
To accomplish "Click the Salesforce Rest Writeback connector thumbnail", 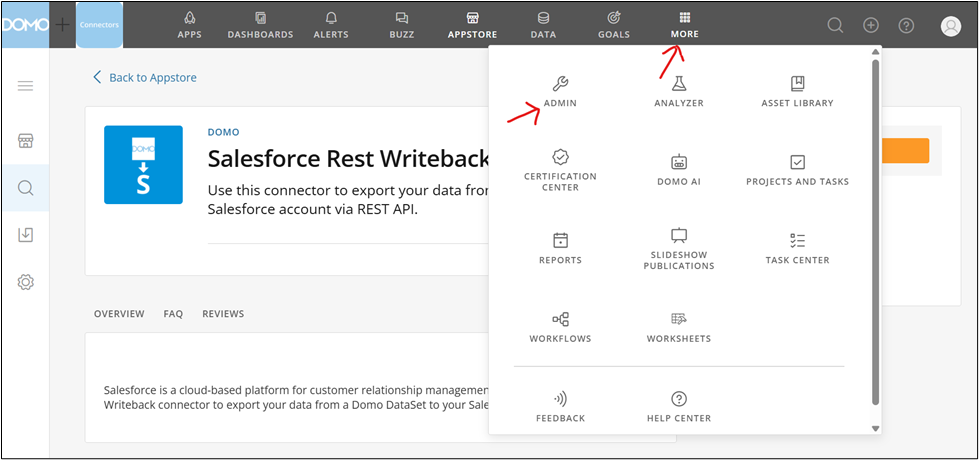I will [143, 165].
